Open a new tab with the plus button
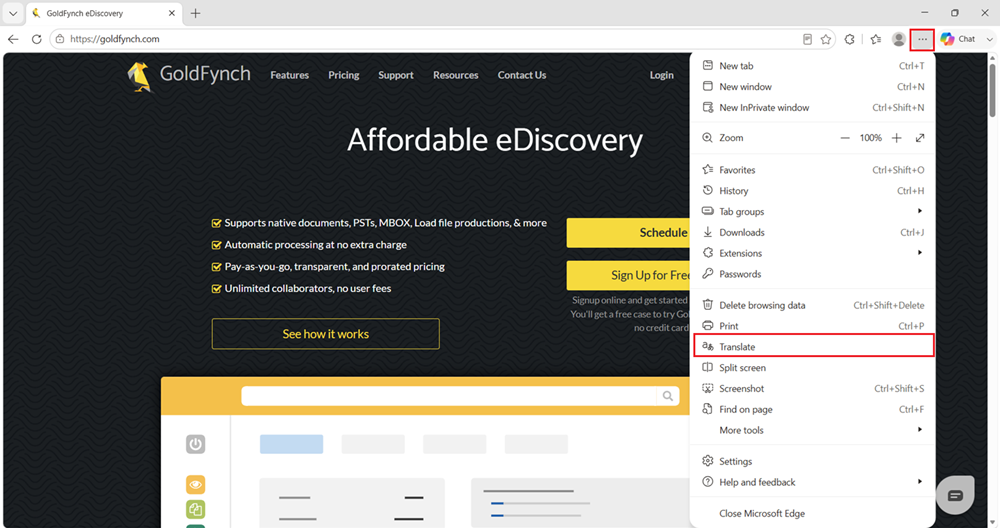 (x=195, y=13)
